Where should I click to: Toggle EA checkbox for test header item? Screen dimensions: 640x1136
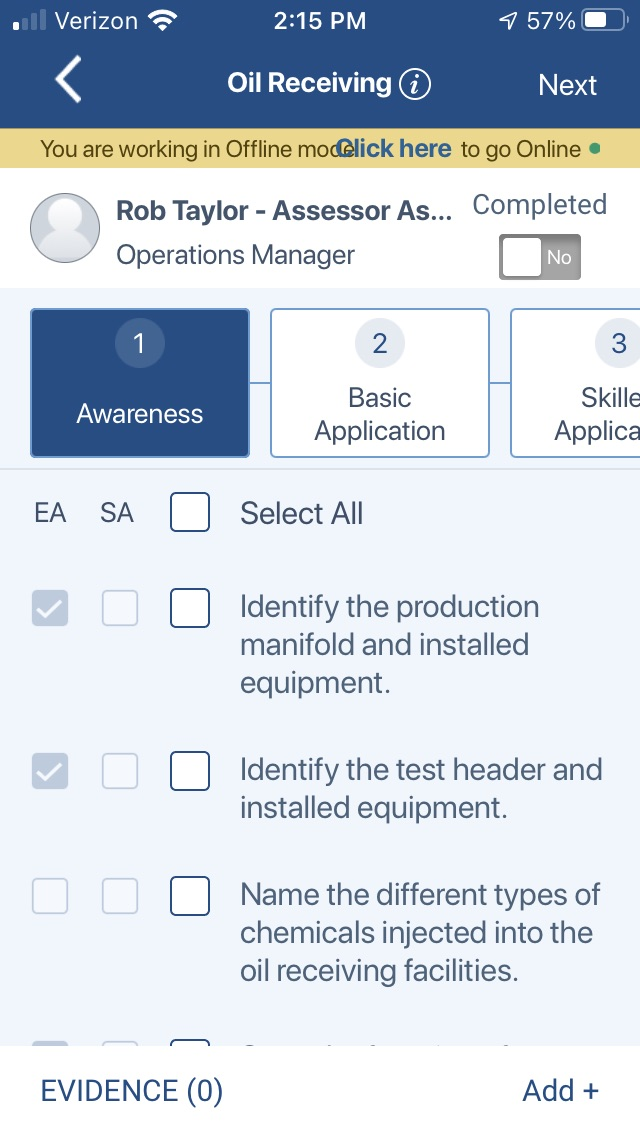(50, 770)
